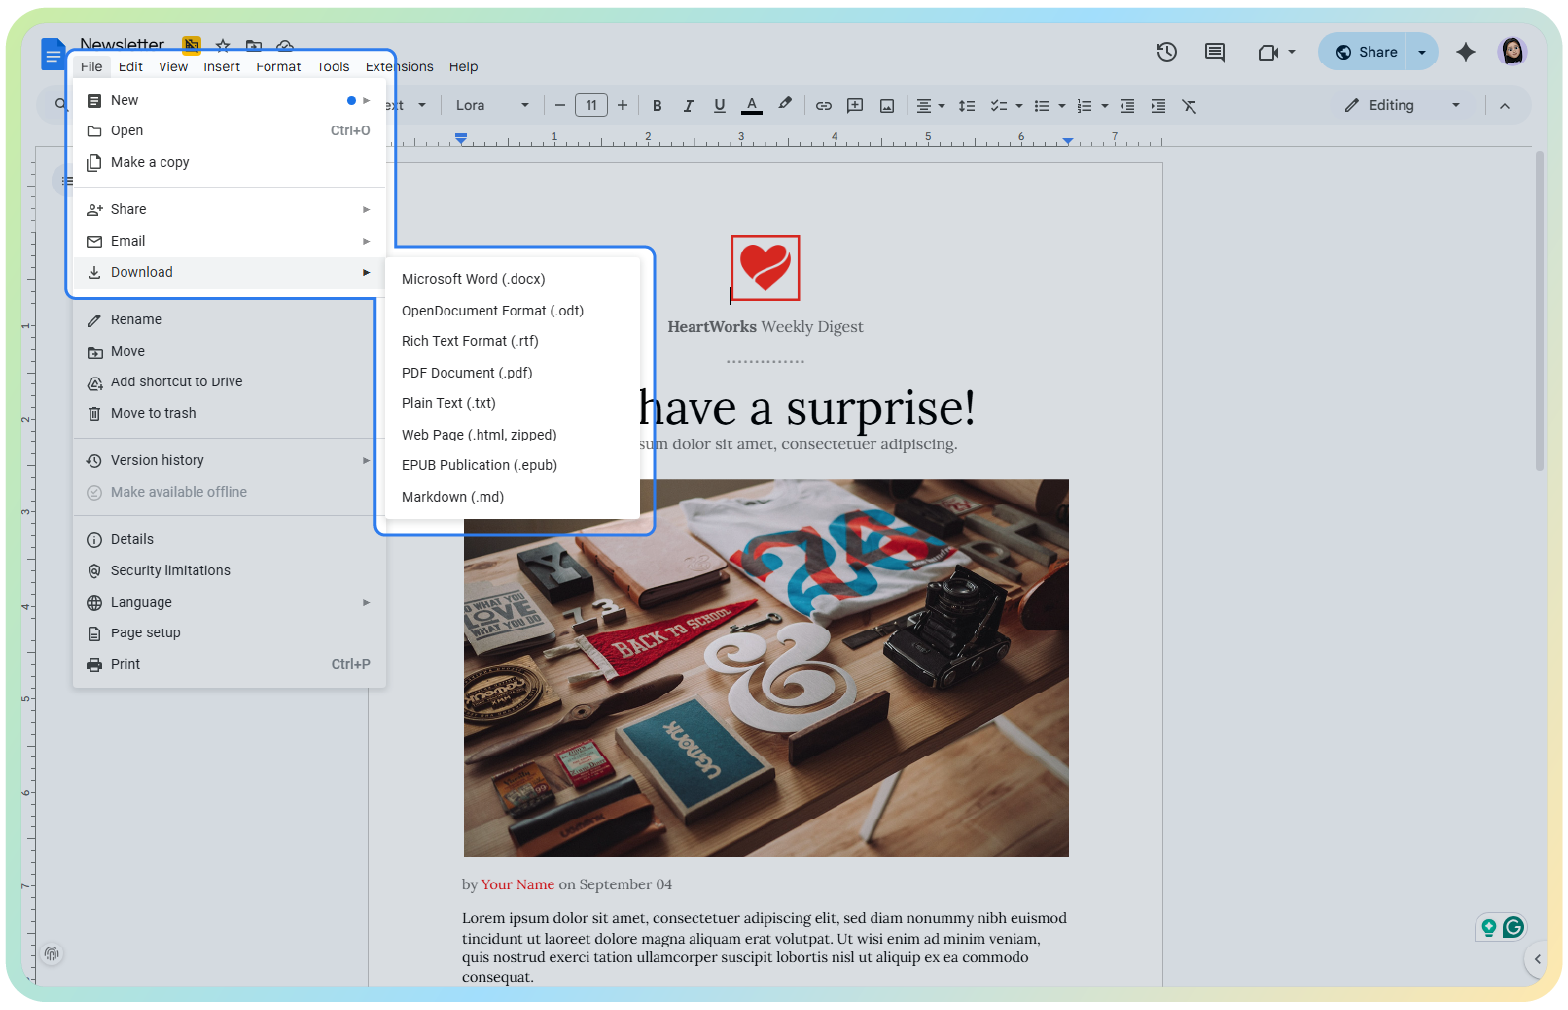Toggle italic formatting
Viewport: 1568px width, 1010px height.
point(688,106)
